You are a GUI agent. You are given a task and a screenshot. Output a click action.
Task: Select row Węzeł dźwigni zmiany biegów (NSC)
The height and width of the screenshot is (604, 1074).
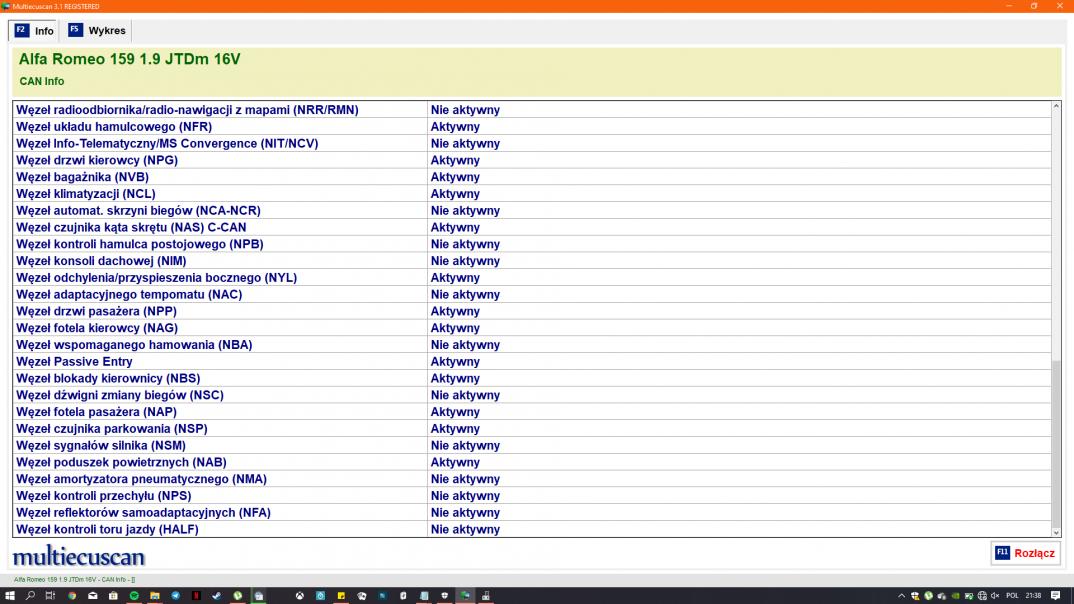coord(532,395)
